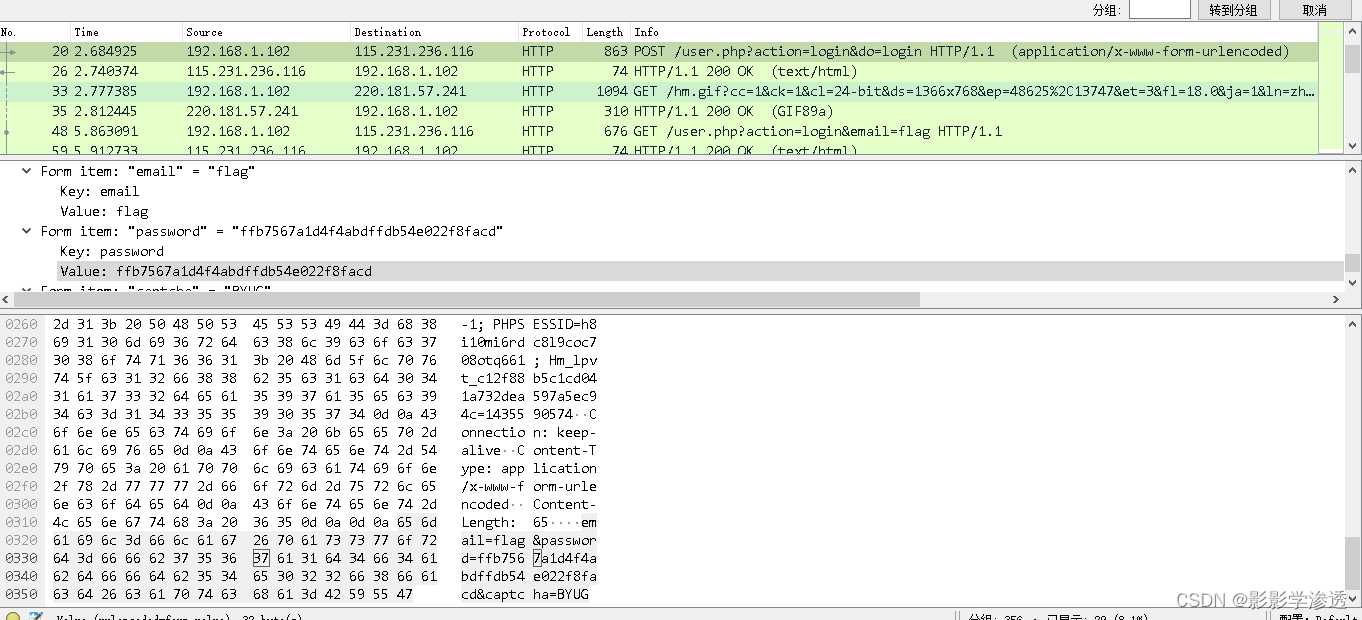The height and width of the screenshot is (620, 1362).
Task: Click the highlighted hex byte 37 at offset 0330
Action: (x=261, y=558)
